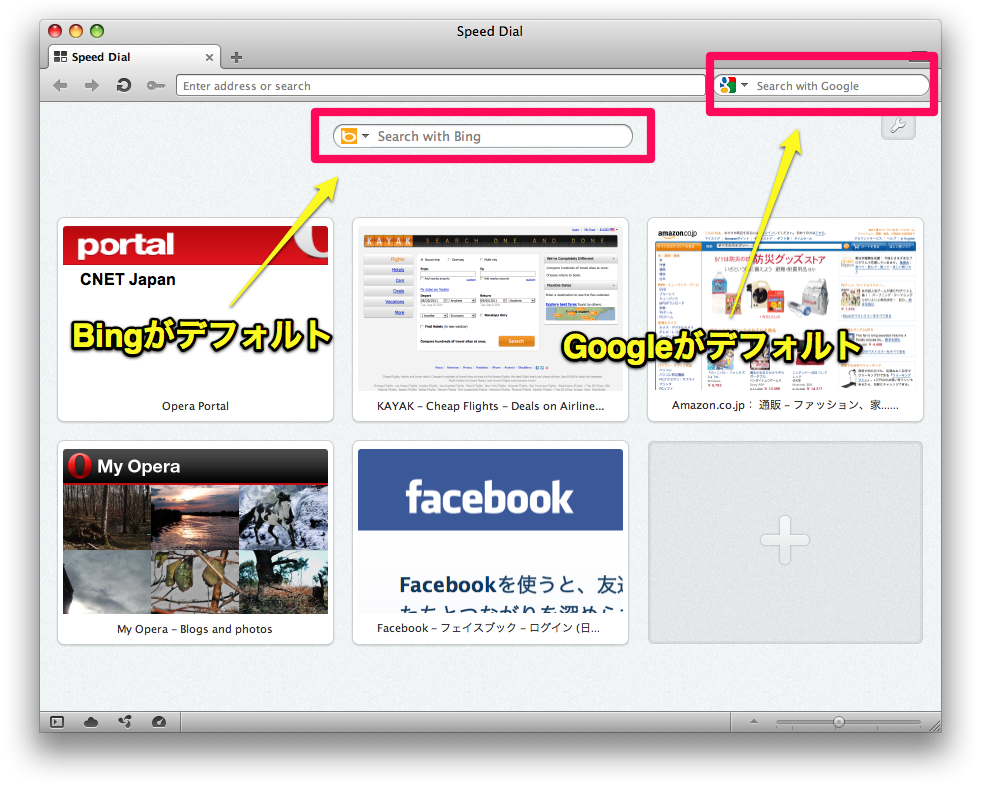Open the My Opera Blogs and photos dial
Screen dimensions: 981x792
(x=195, y=542)
